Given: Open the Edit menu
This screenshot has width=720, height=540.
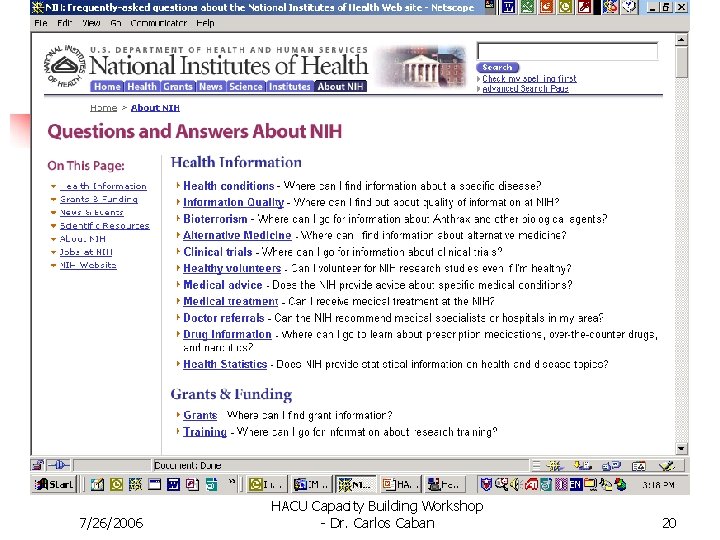Looking at the screenshot, I should (x=64, y=23).
